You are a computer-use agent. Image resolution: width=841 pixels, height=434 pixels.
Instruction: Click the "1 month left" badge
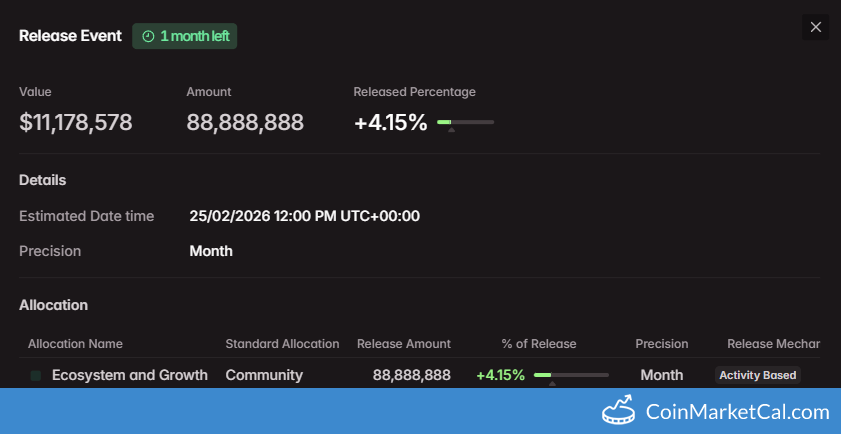[x=185, y=36]
